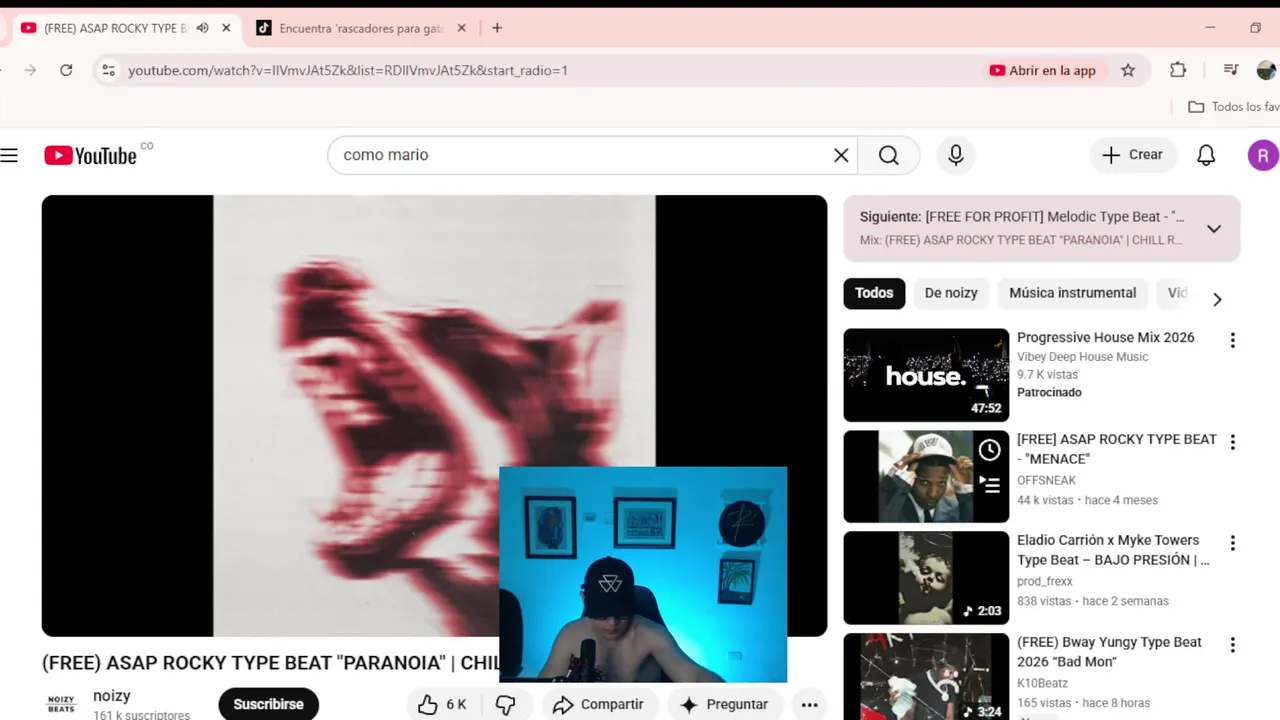1280x720 pixels.
Task: Open the browser profile avatar
Action: point(1267,70)
